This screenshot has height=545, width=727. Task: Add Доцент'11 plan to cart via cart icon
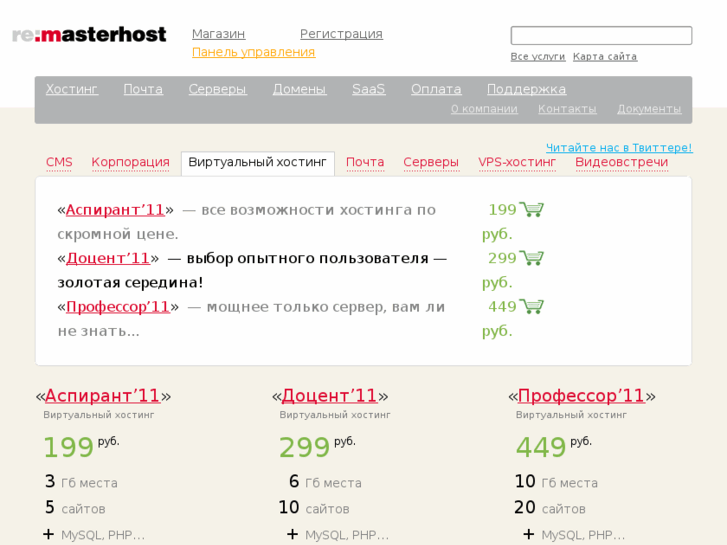pyautogui.click(x=531, y=258)
